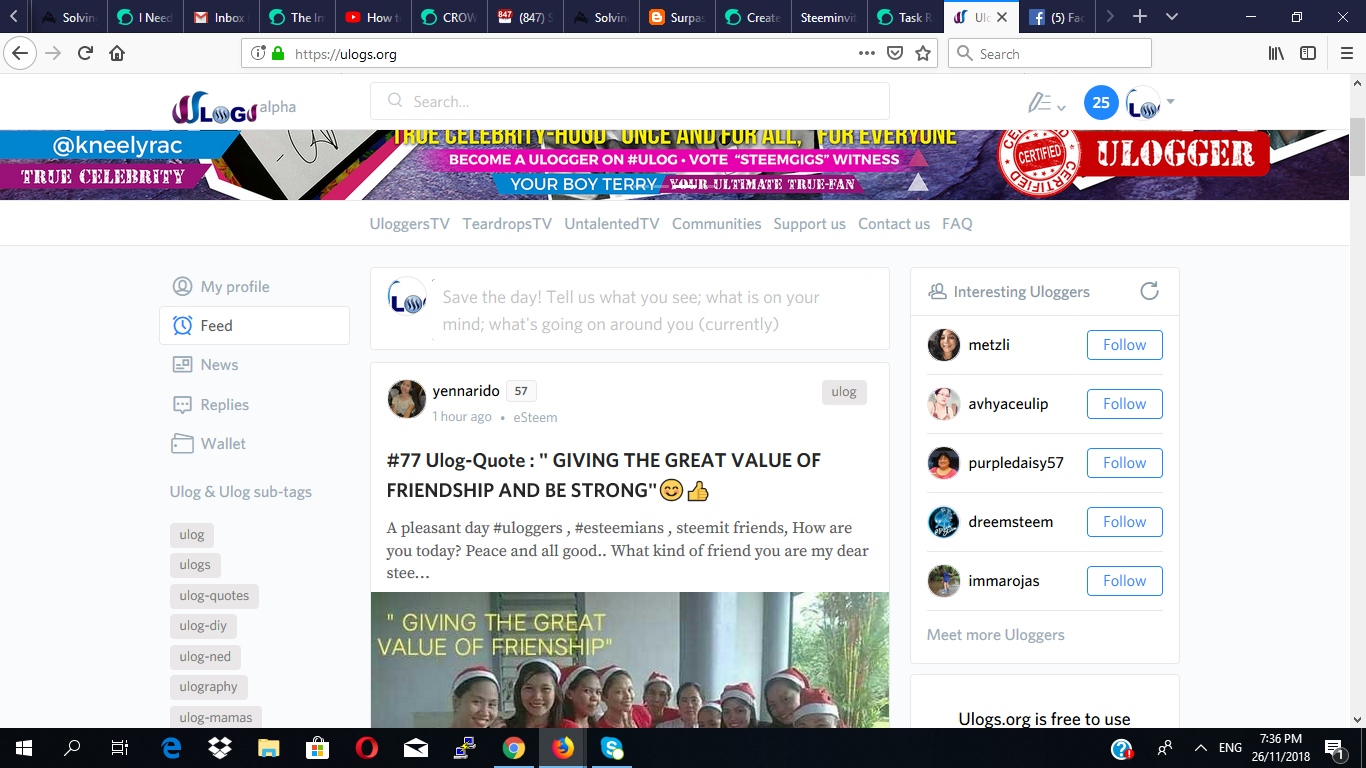The image size is (1366, 768).
Task: Open the write post pencil menu
Action: tap(1046, 102)
